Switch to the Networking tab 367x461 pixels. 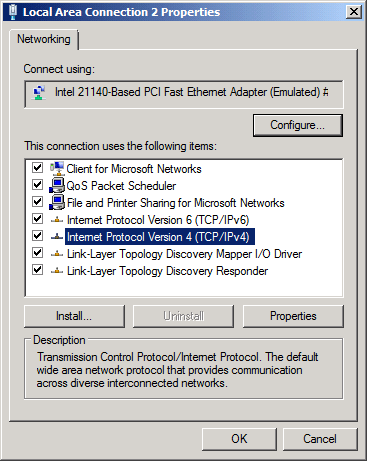pyautogui.click(x=44, y=39)
